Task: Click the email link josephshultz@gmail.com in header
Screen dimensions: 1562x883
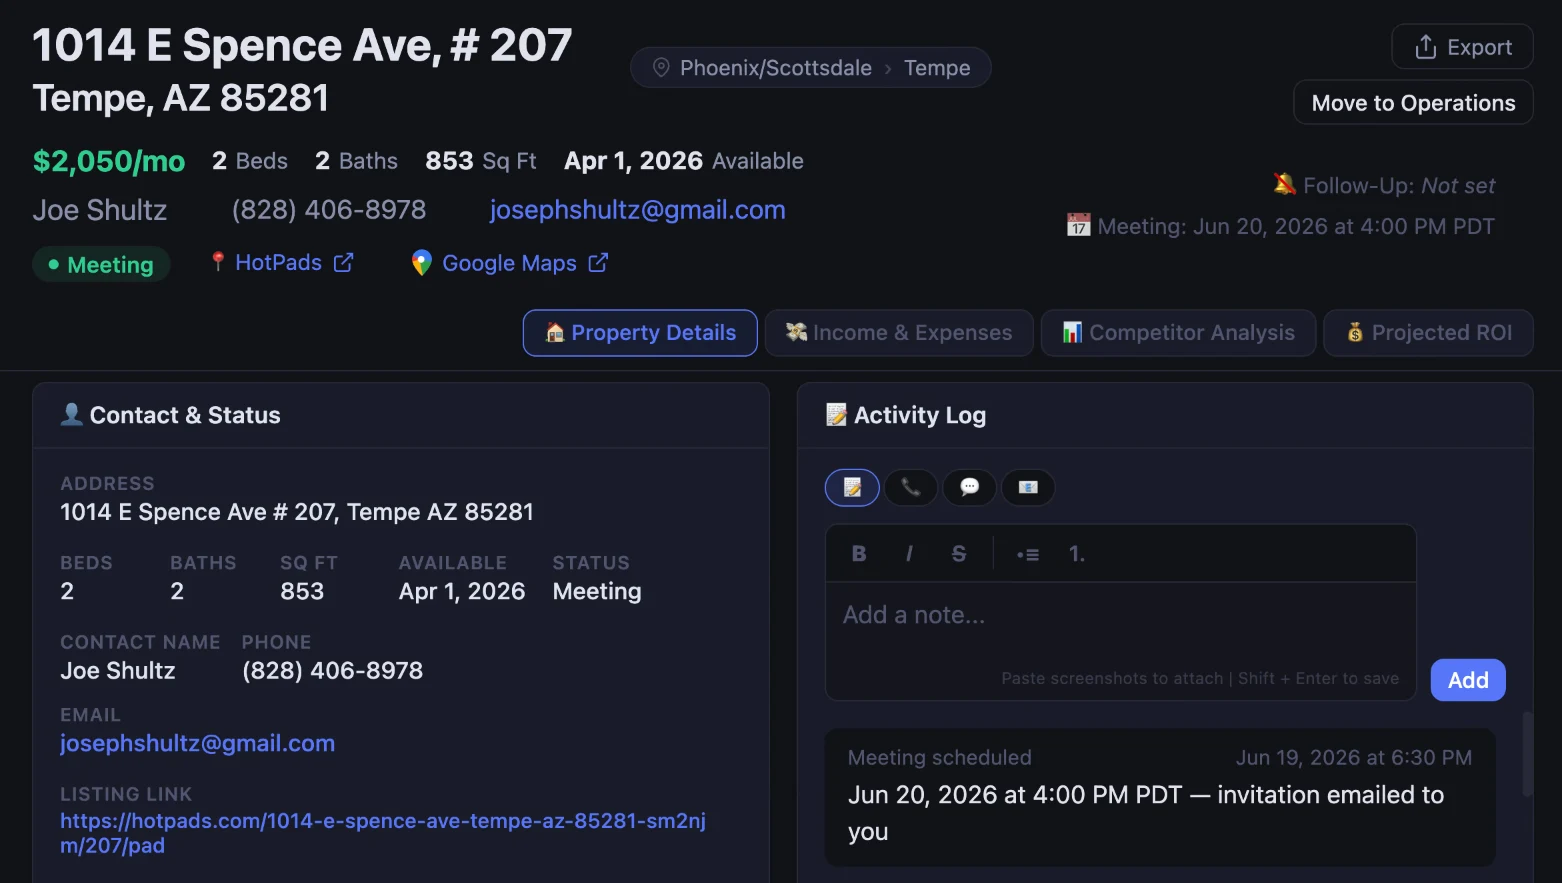Action: [637, 210]
